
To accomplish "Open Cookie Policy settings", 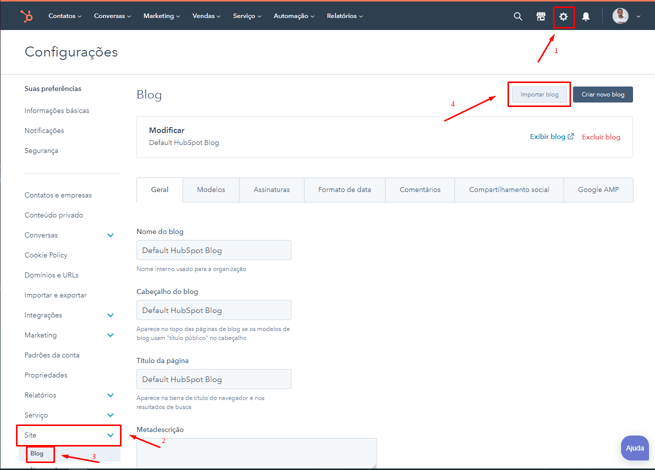I will [x=46, y=255].
